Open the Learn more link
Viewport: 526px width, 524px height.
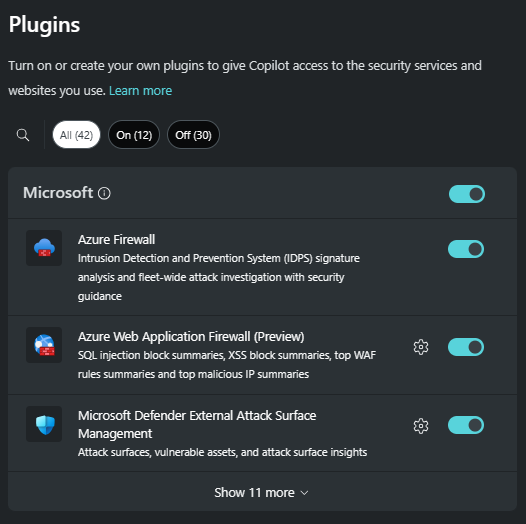click(x=140, y=91)
